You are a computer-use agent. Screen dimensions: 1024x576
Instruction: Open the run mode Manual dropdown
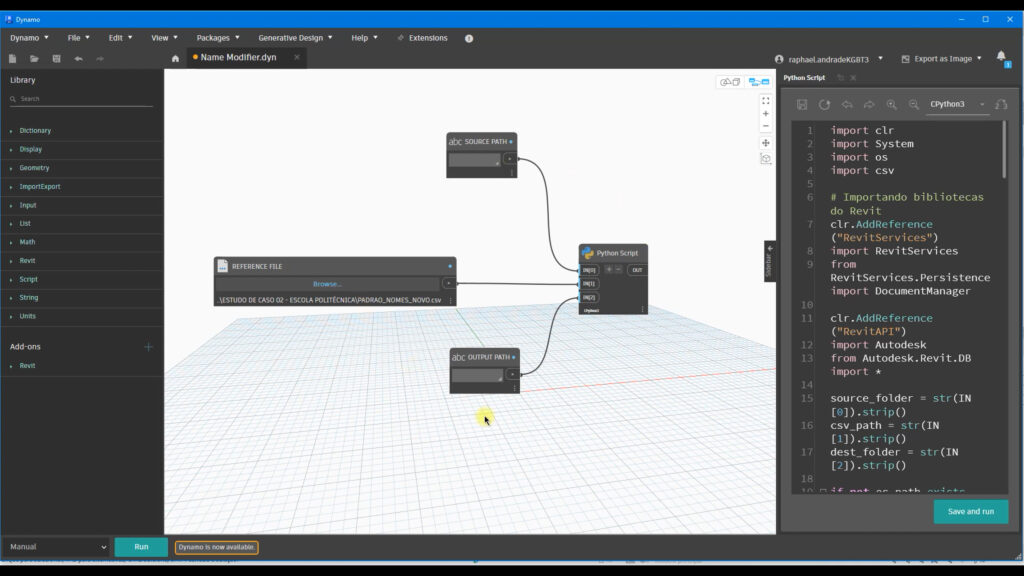[57, 547]
